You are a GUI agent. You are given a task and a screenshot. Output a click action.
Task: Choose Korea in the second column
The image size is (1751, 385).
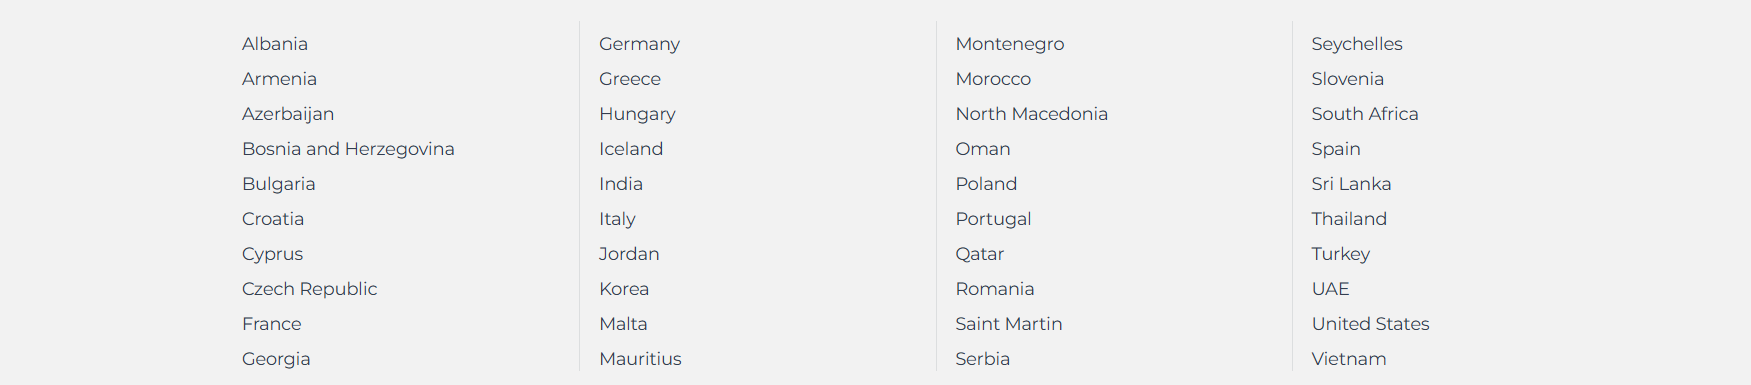click(x=624, y=289)
